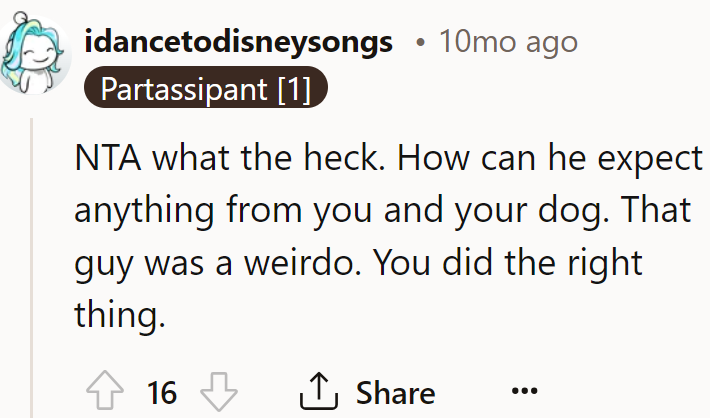
Task: Open idancetodisneysongs user profile
Action: tap(238, 42)
